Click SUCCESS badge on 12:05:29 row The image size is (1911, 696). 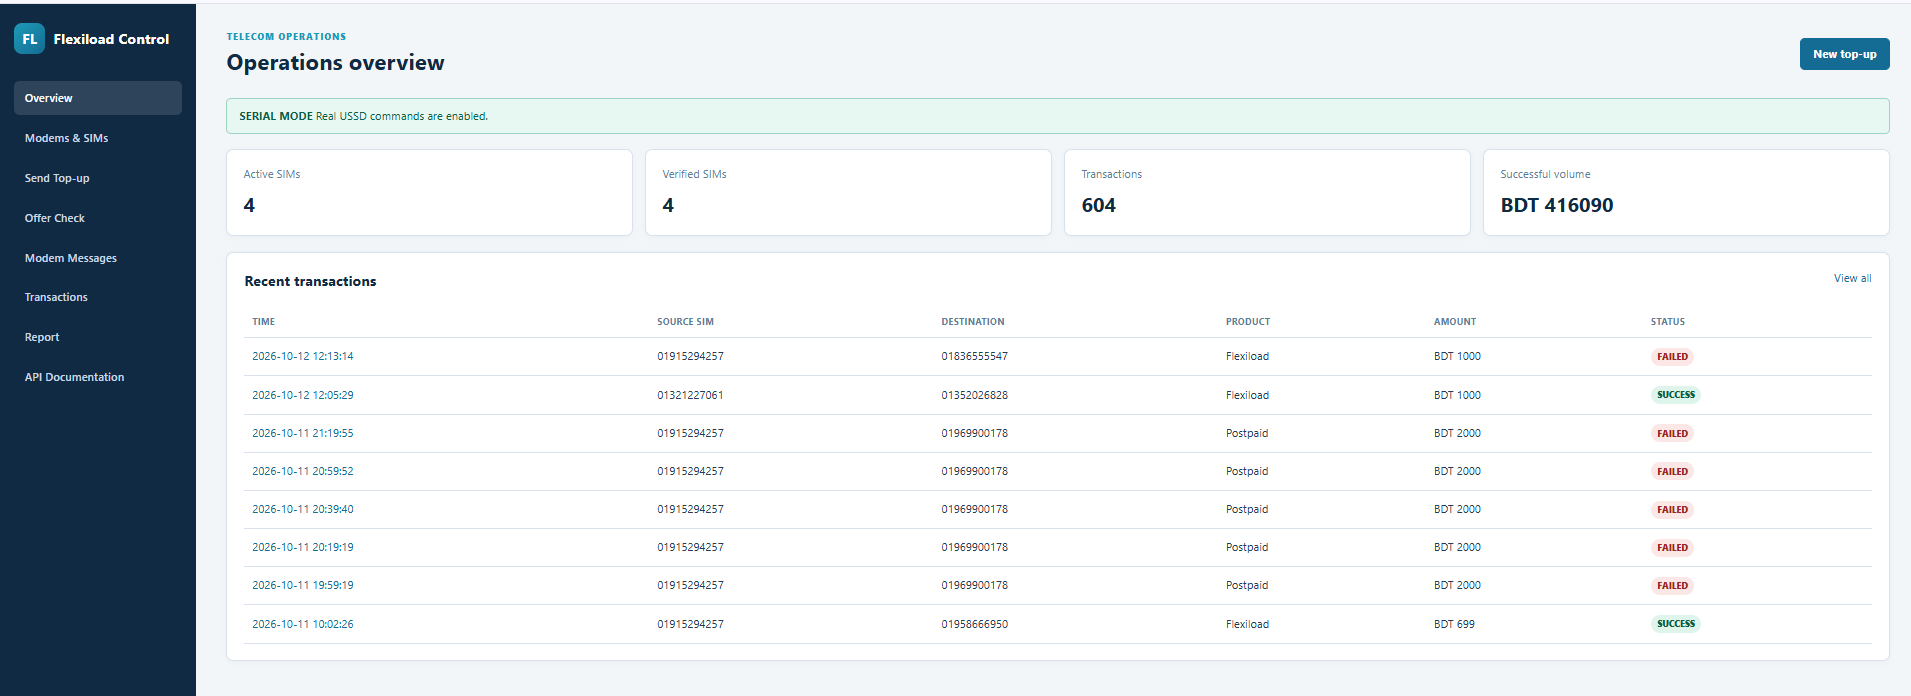pyautogui.click(x=1676, y=395)
